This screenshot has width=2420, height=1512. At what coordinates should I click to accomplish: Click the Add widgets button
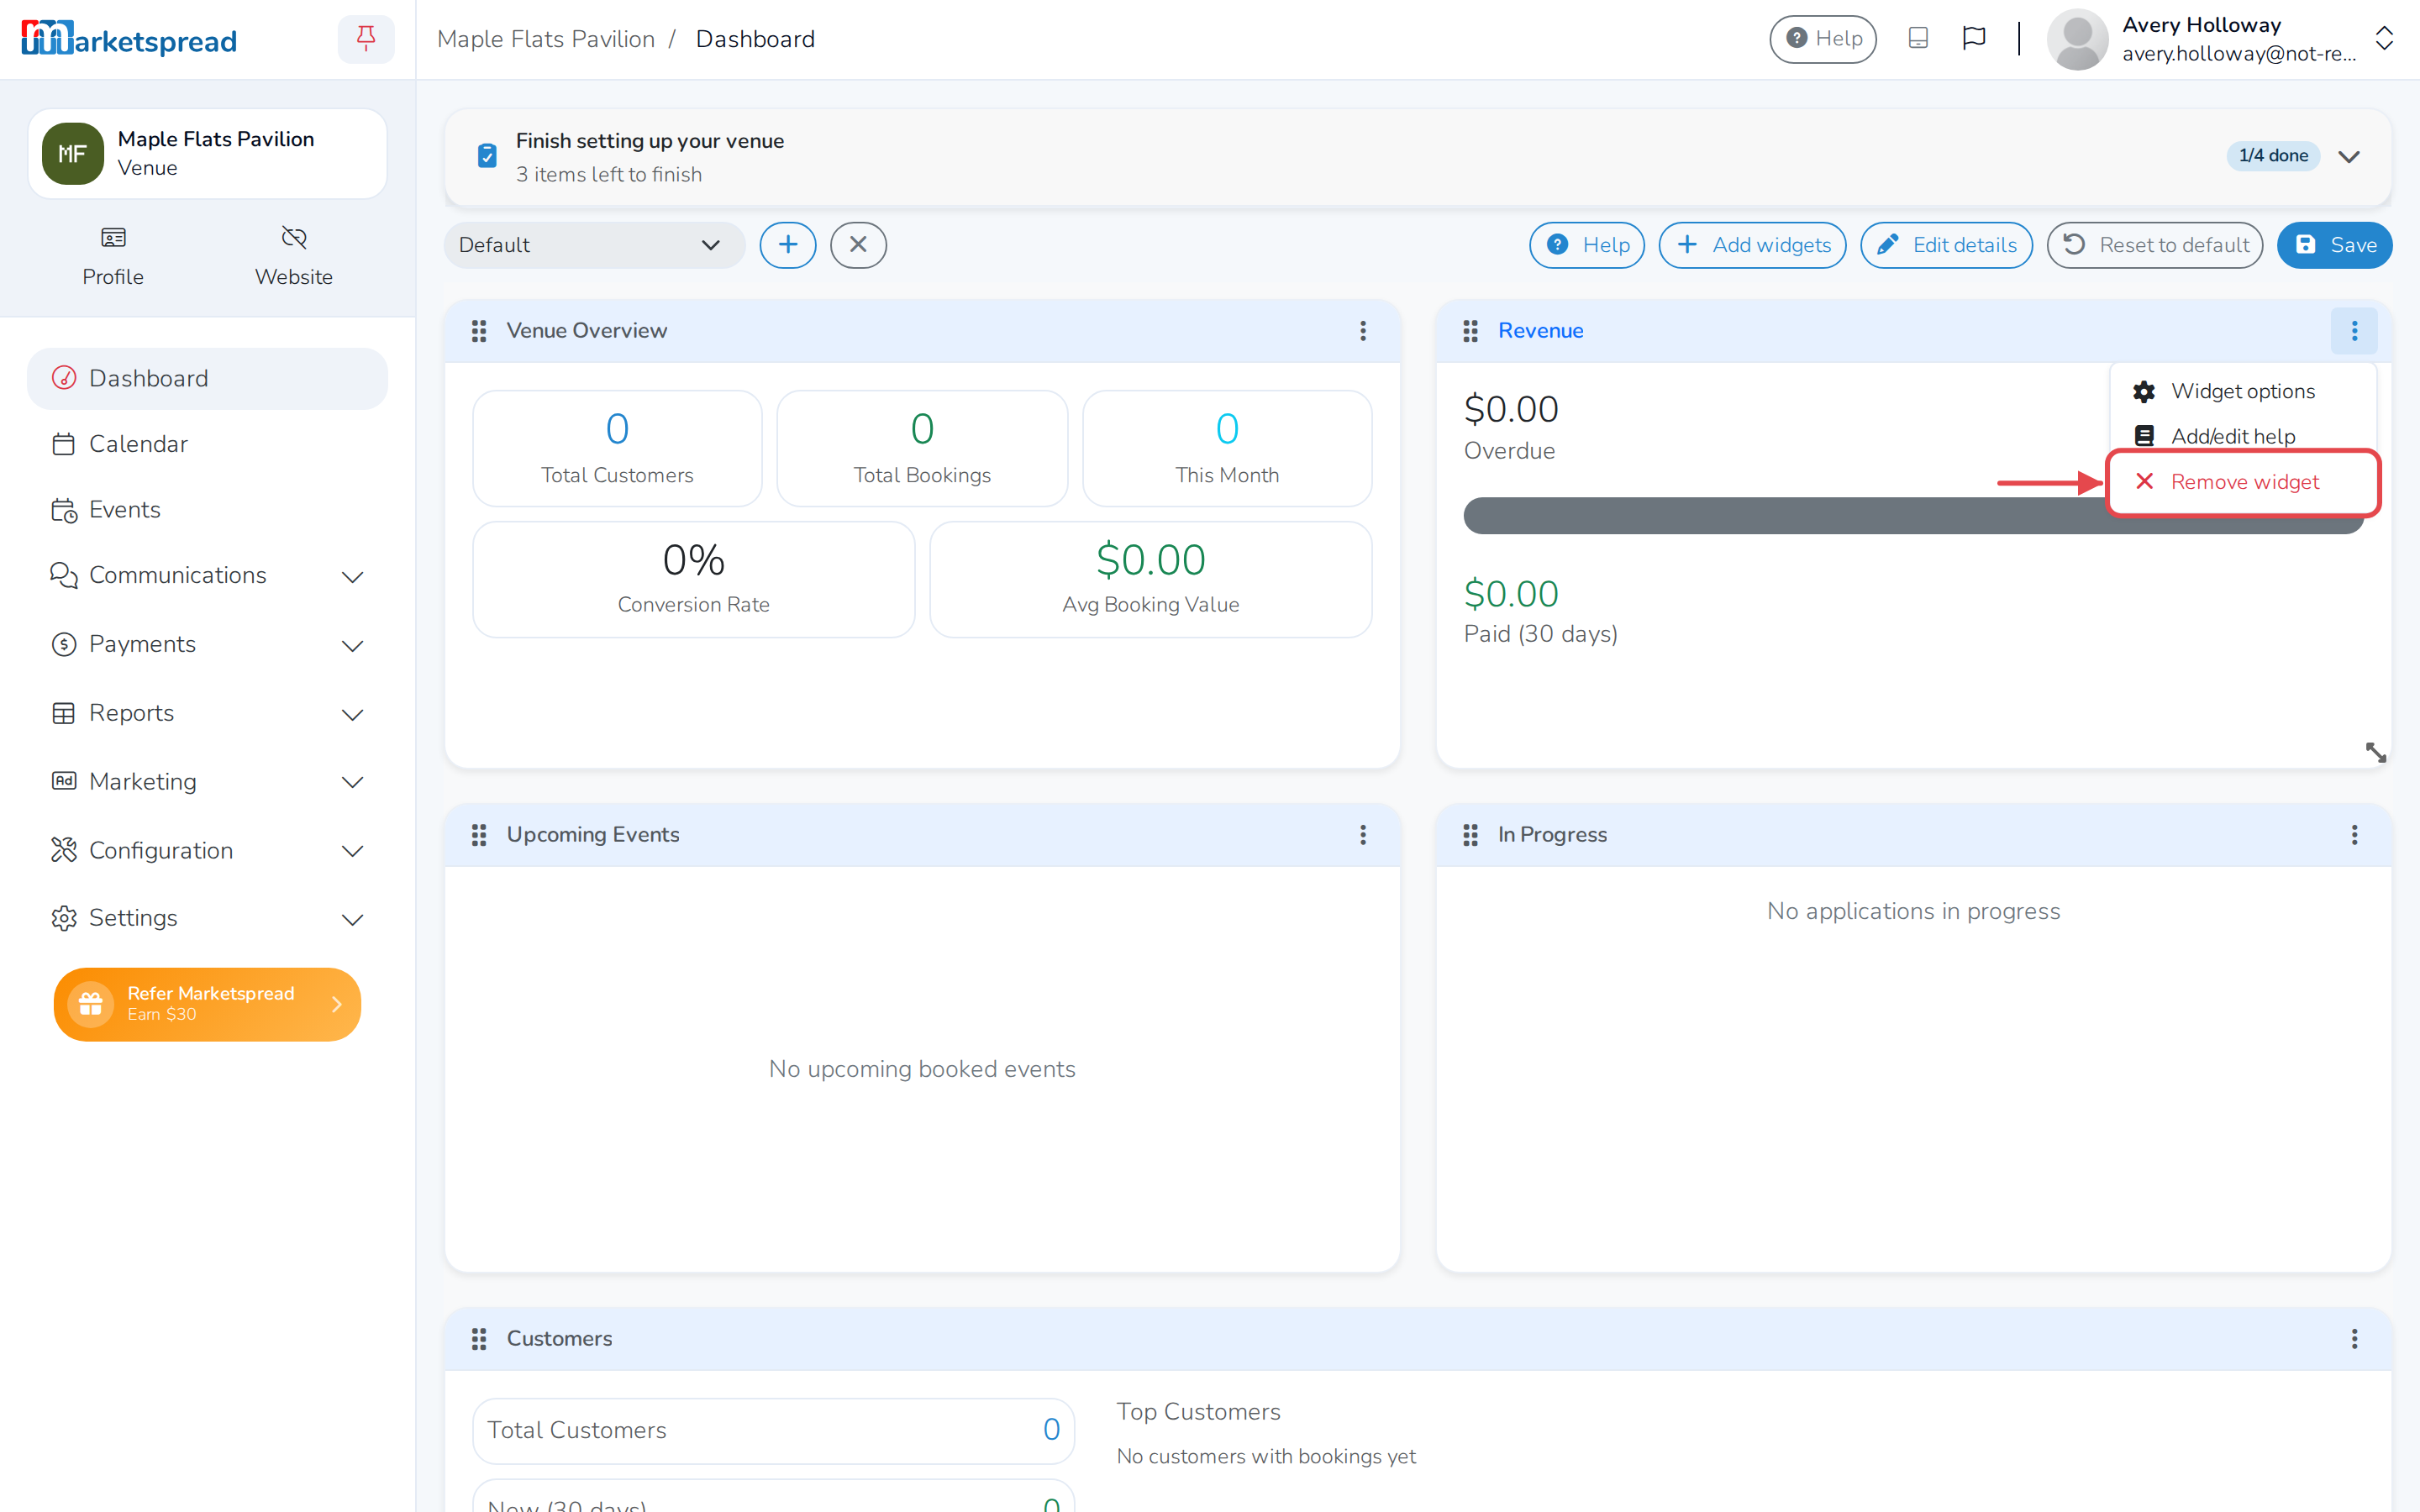click(x=1752, y=245)
